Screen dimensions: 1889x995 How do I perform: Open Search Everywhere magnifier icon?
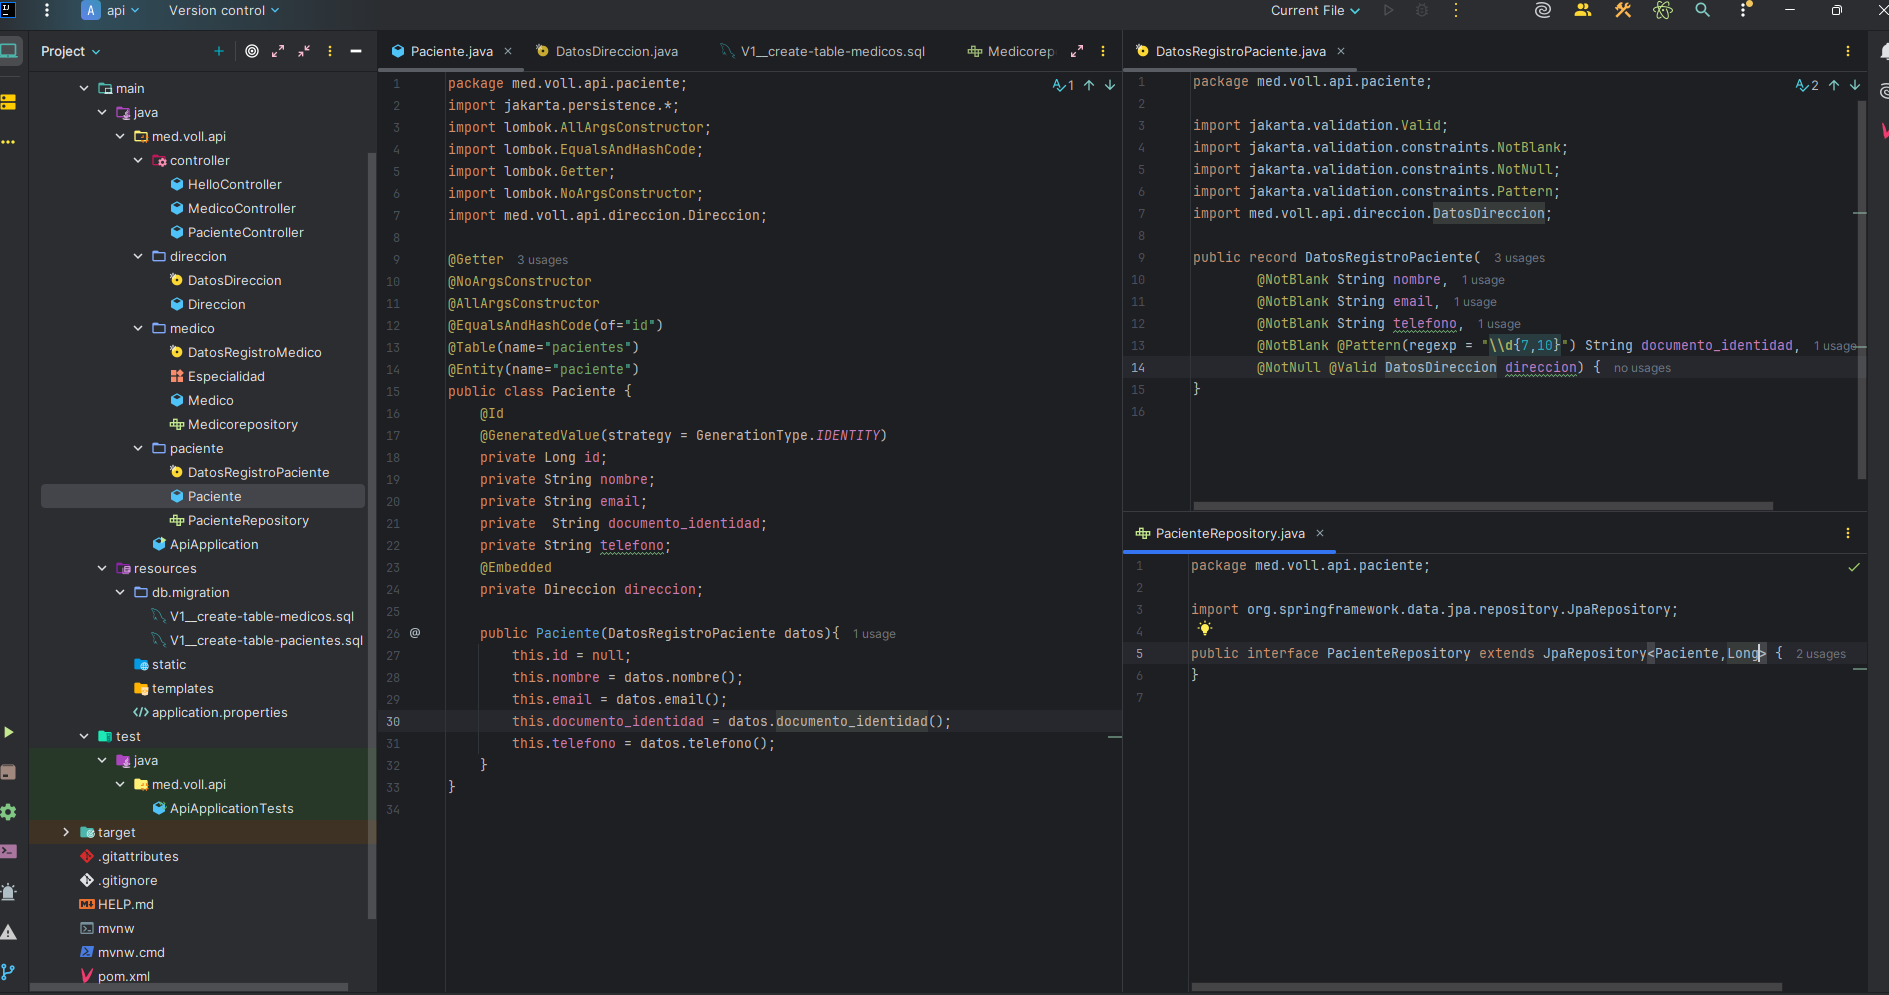point(1702,11)
